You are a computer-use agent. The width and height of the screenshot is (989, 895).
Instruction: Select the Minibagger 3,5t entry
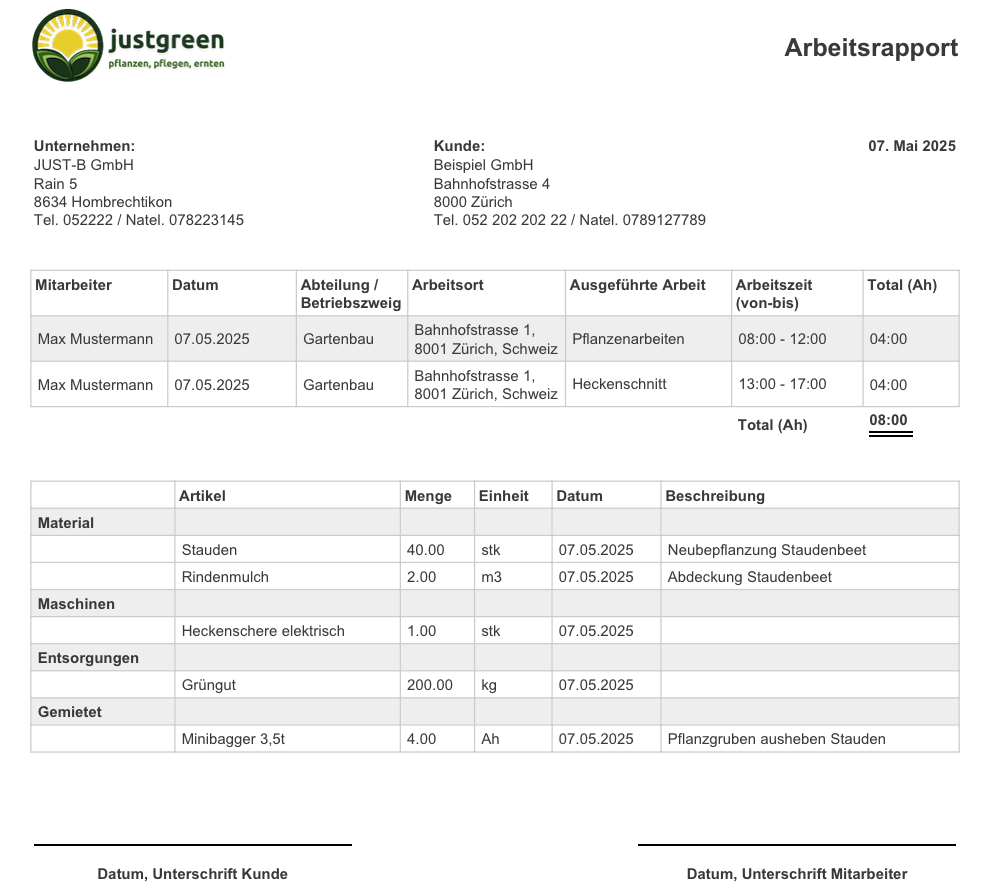227,739
